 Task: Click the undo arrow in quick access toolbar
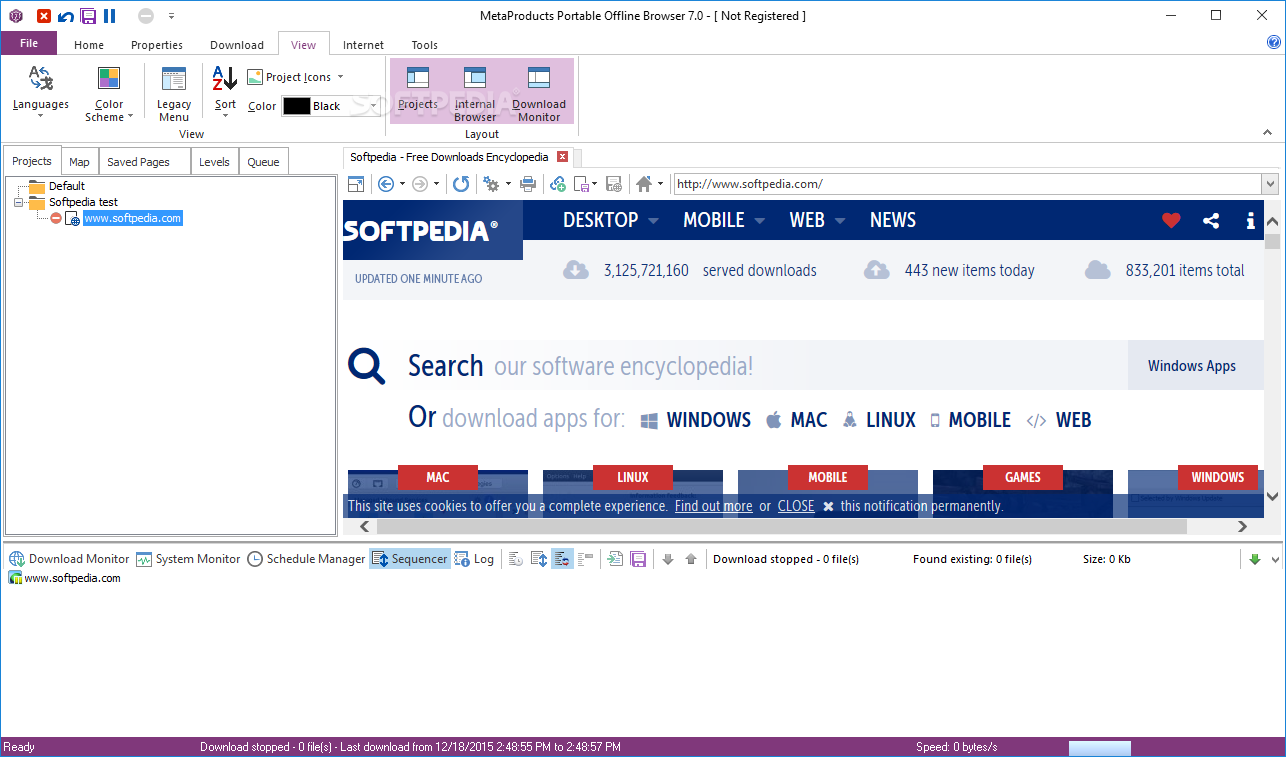(66, 16)
